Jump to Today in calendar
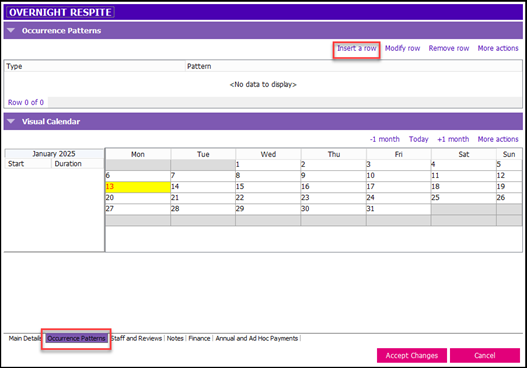 click(418, 139)
